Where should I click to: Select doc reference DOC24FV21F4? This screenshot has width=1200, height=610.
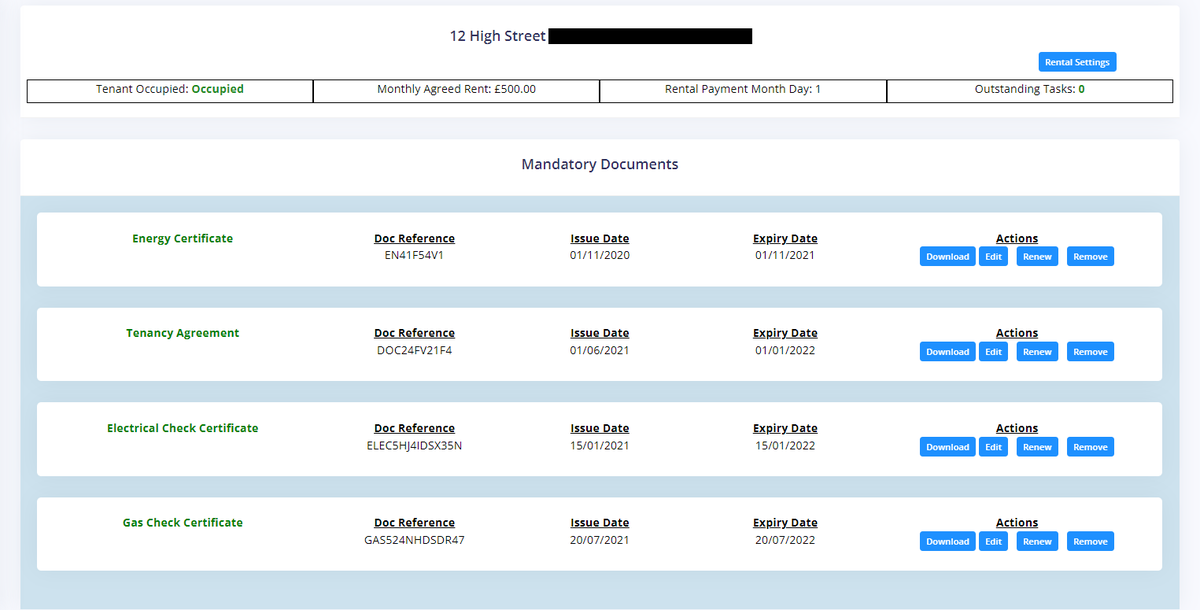tap(414, 351)
